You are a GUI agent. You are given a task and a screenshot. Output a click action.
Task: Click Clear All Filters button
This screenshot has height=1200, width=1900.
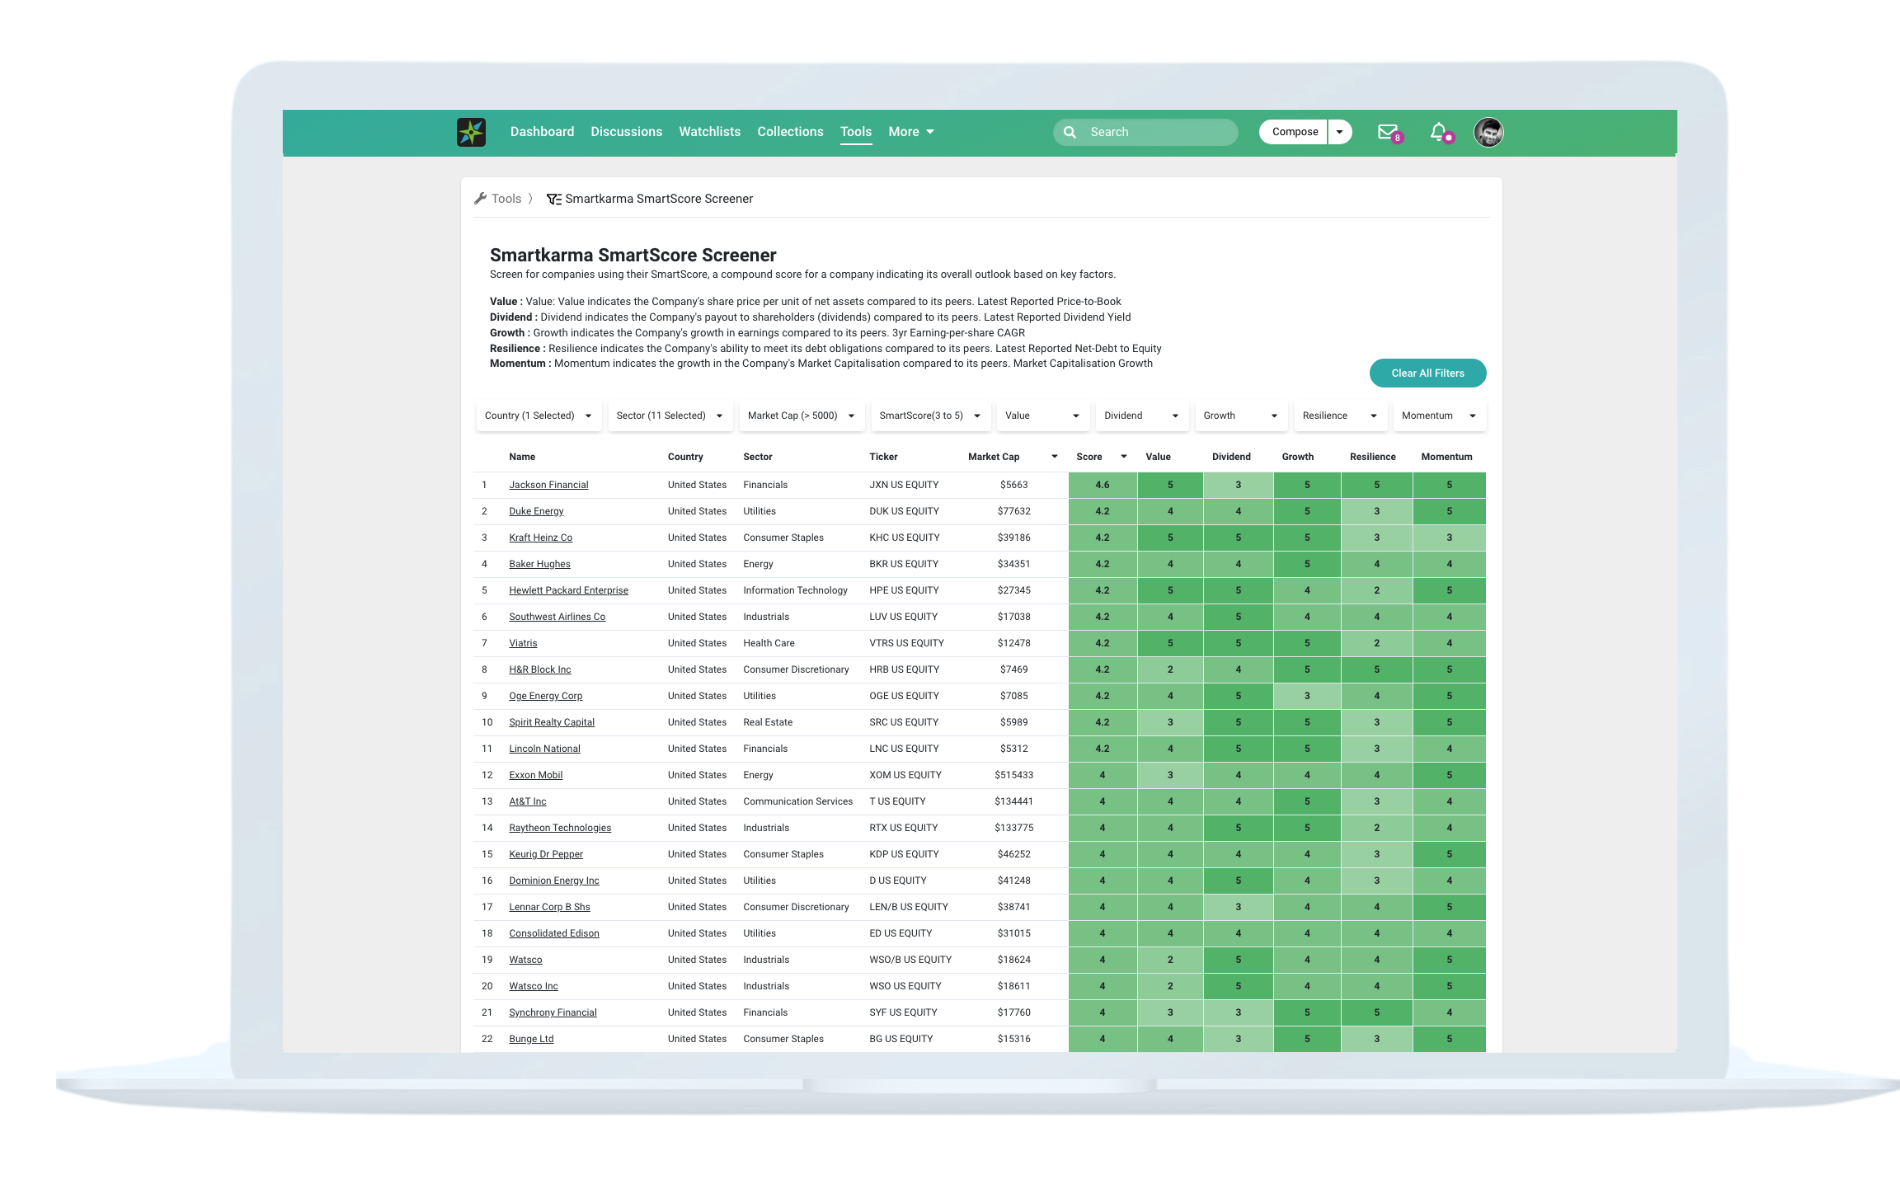(x=1428, y=373)
